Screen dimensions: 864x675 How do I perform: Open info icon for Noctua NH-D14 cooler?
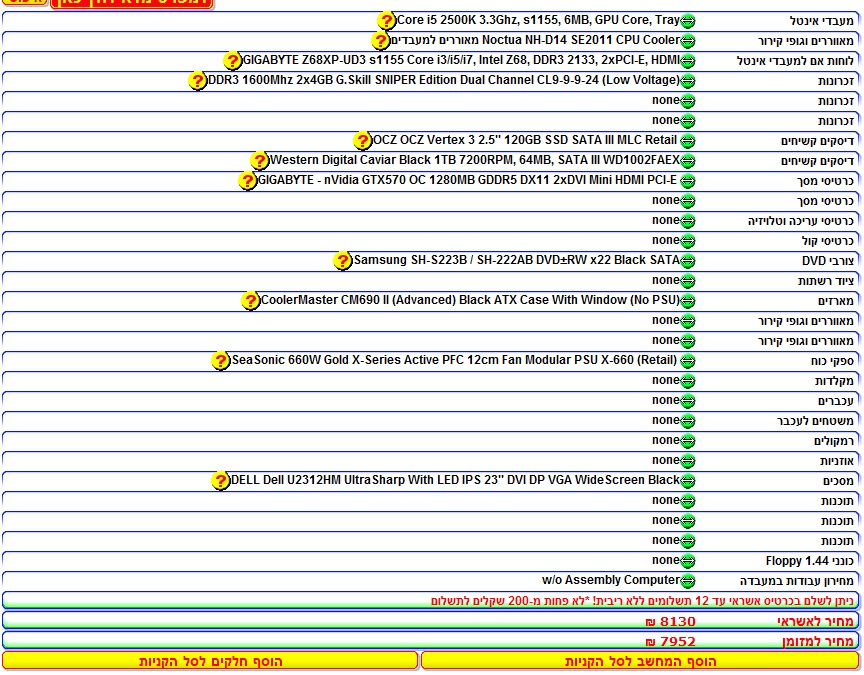[380, 41]
